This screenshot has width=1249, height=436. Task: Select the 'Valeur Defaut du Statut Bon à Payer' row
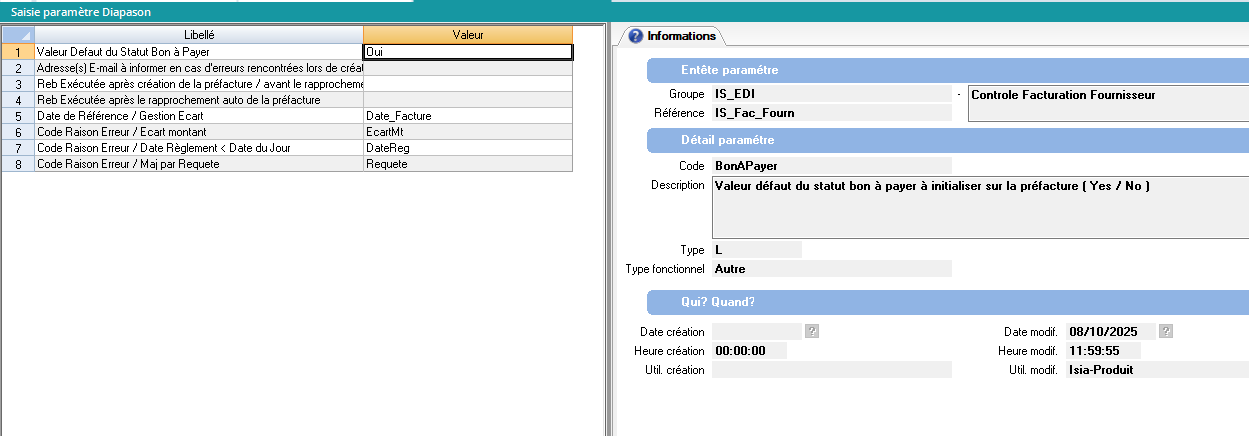pos(199,51)
